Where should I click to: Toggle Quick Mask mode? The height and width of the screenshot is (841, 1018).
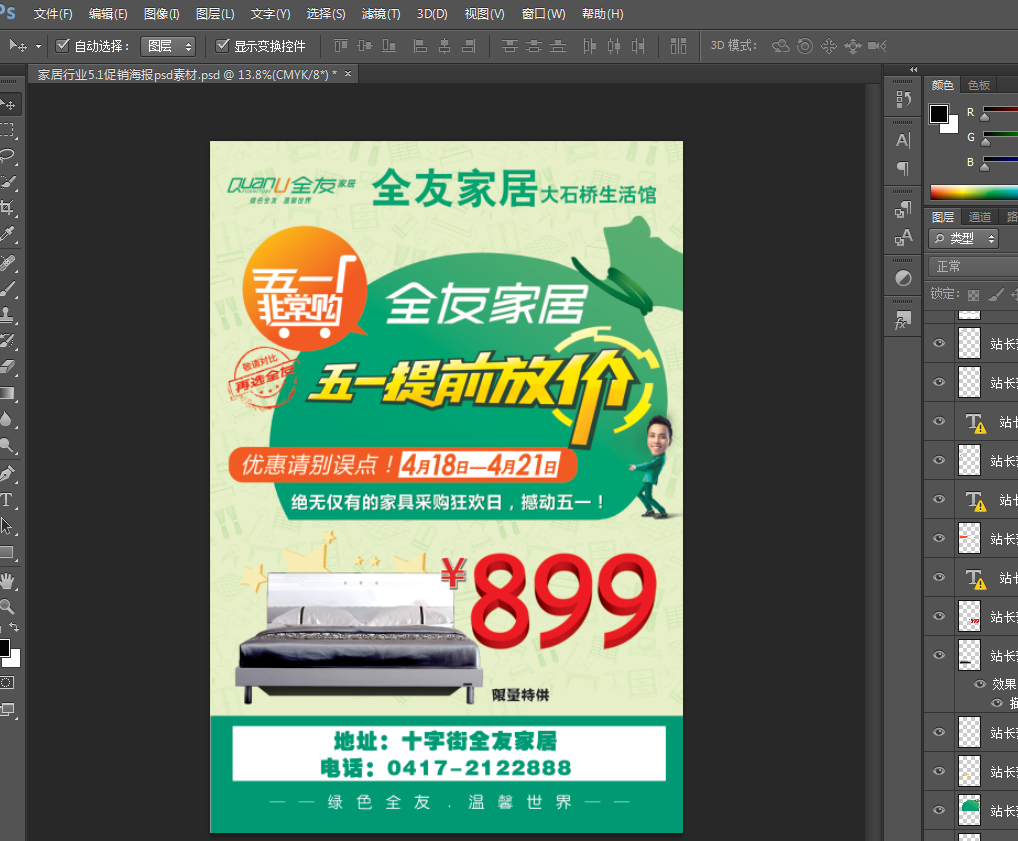click(x=6, y=683)
